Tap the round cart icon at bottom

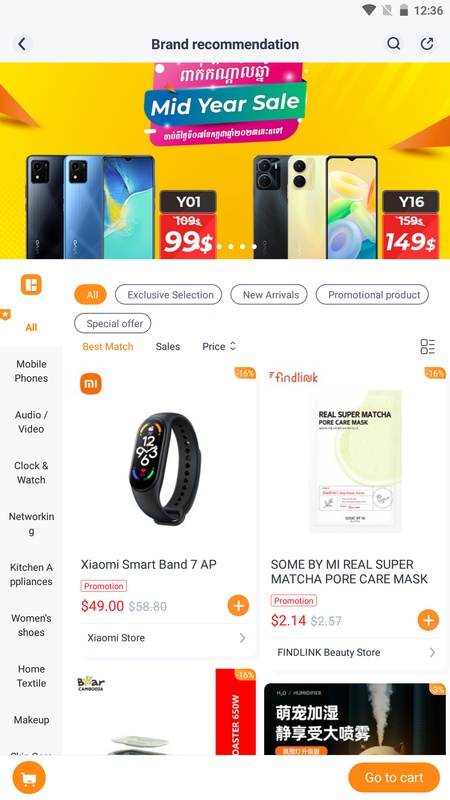coord(29,778)
